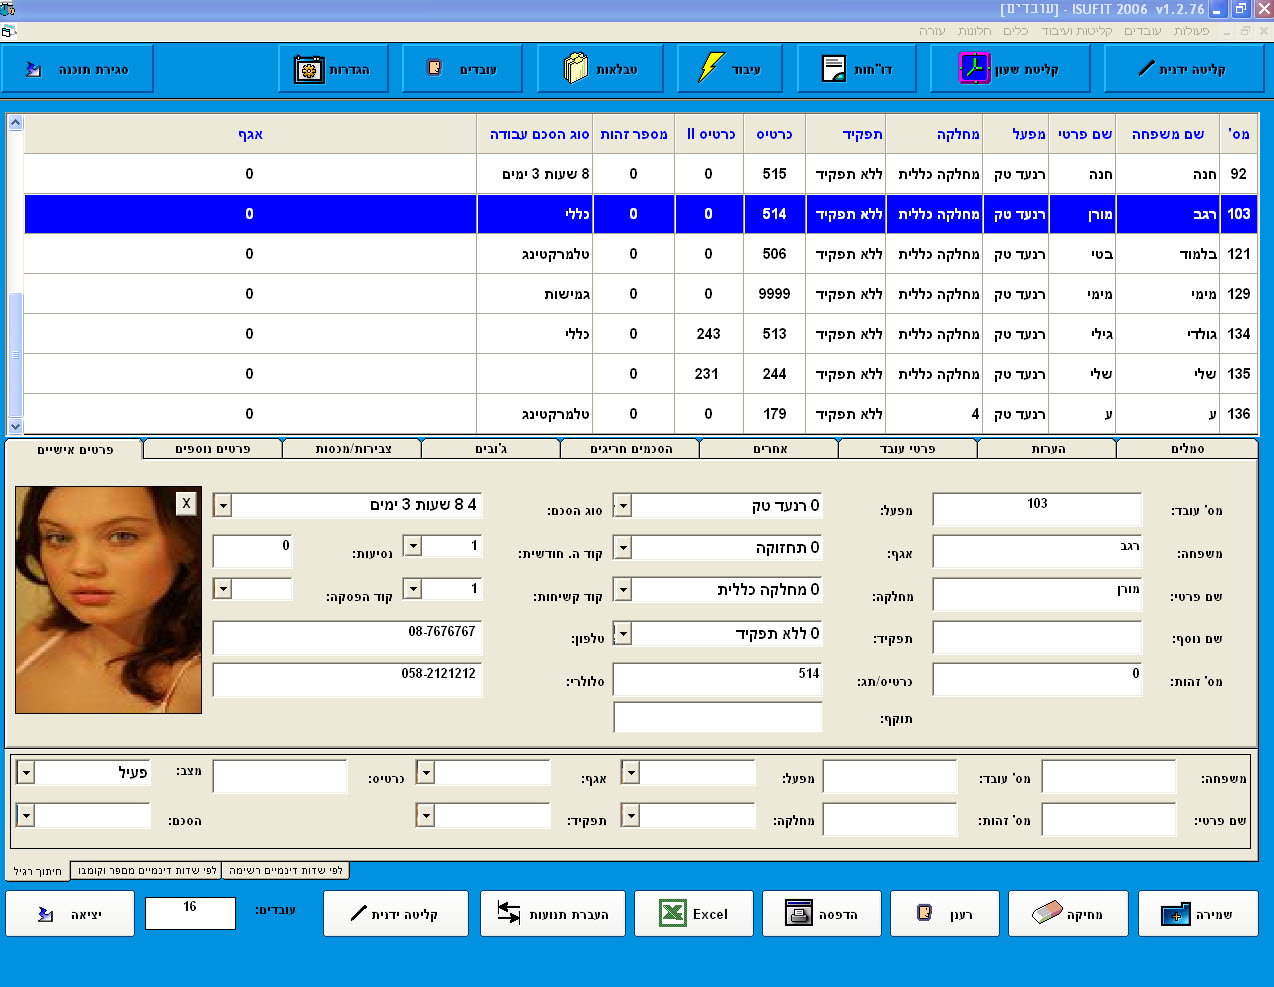Click the הגדרות settings icon
1274x987 pixels.
click(309, 69)
